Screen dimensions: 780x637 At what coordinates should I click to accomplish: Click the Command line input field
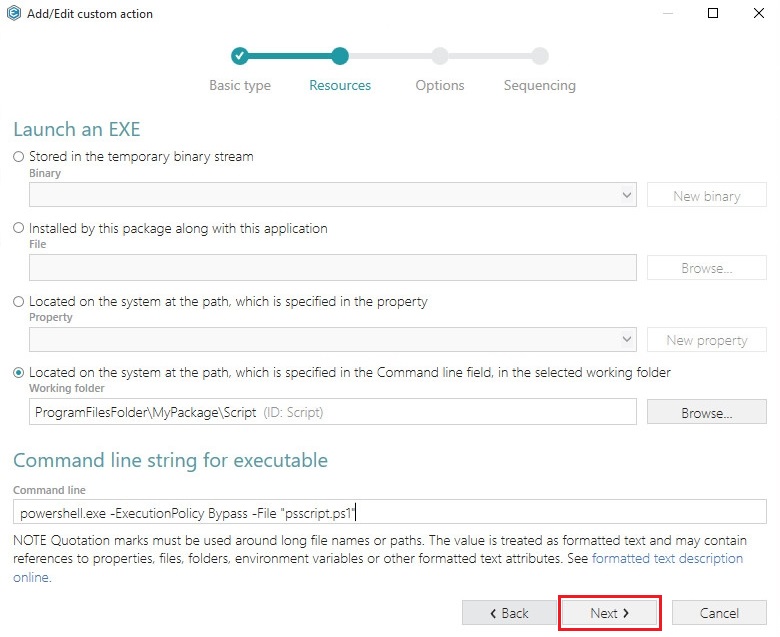pyautogui.click(x=390, y=512)
